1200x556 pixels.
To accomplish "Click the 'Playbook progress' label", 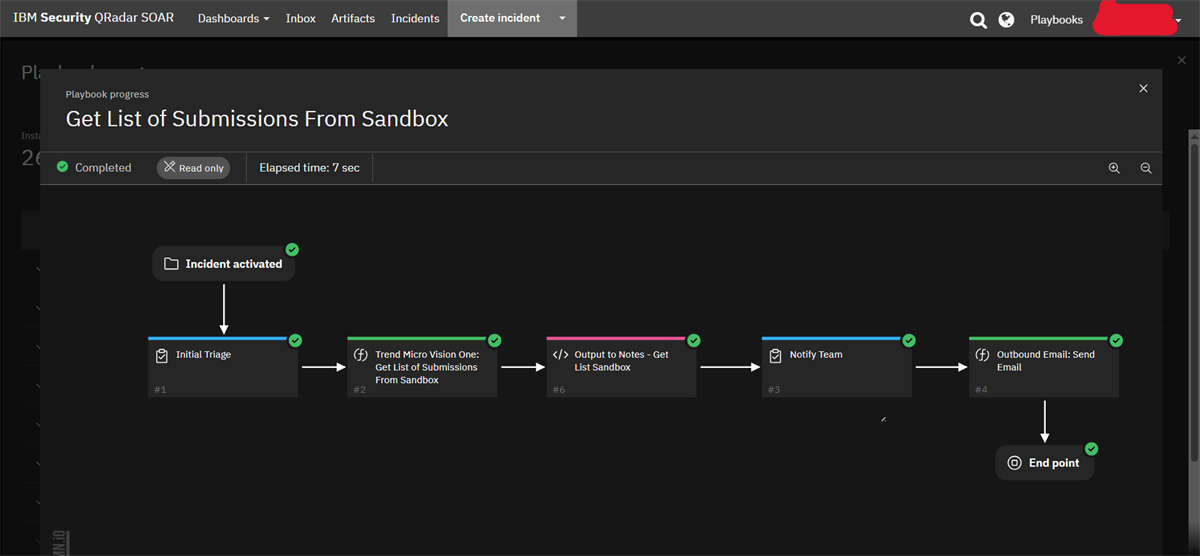I will tap(107, 94).
